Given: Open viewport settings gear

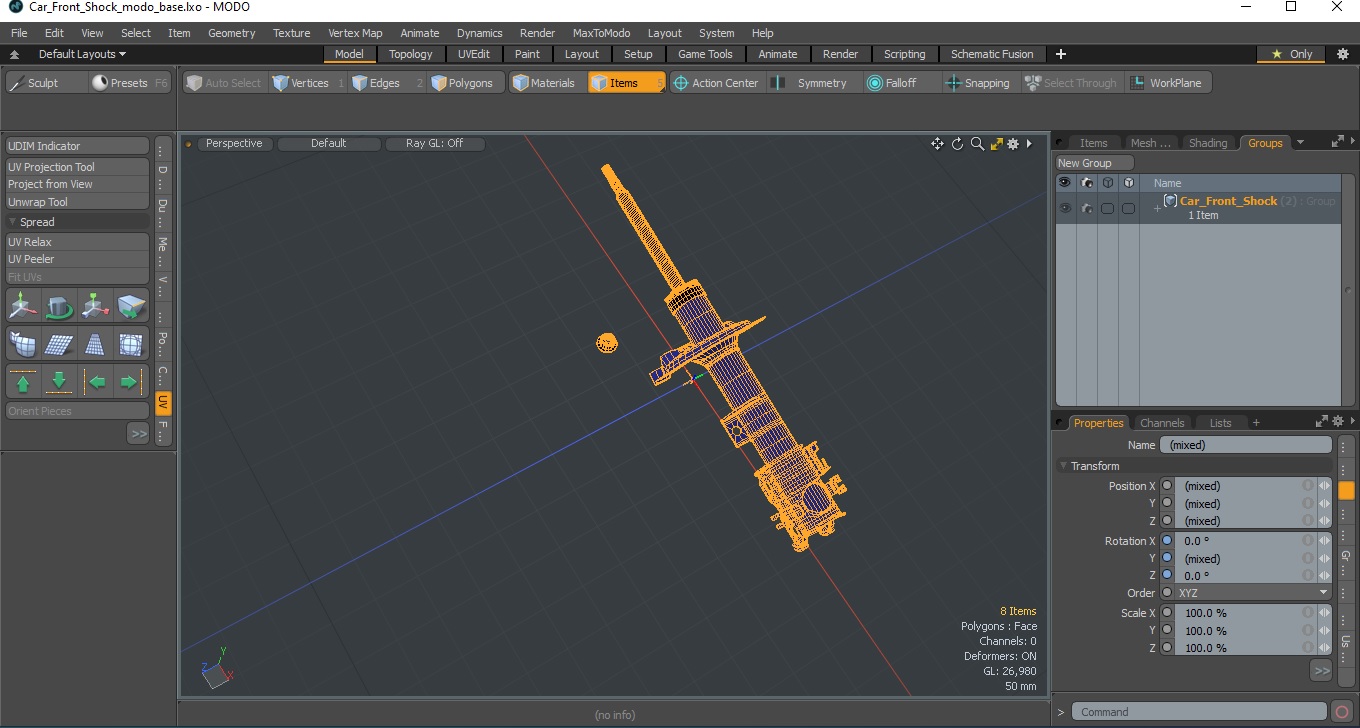Looking at the screenshot, I should click(x=1013, y=144).
